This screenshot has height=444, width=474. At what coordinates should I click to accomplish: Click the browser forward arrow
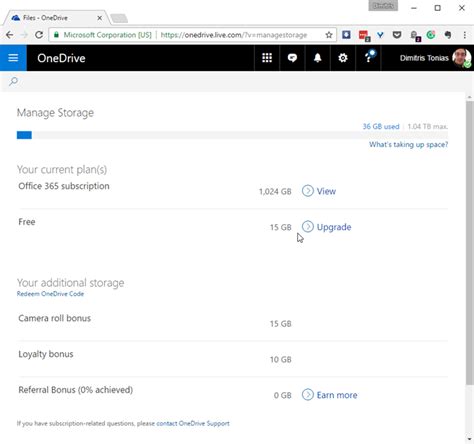24,35
